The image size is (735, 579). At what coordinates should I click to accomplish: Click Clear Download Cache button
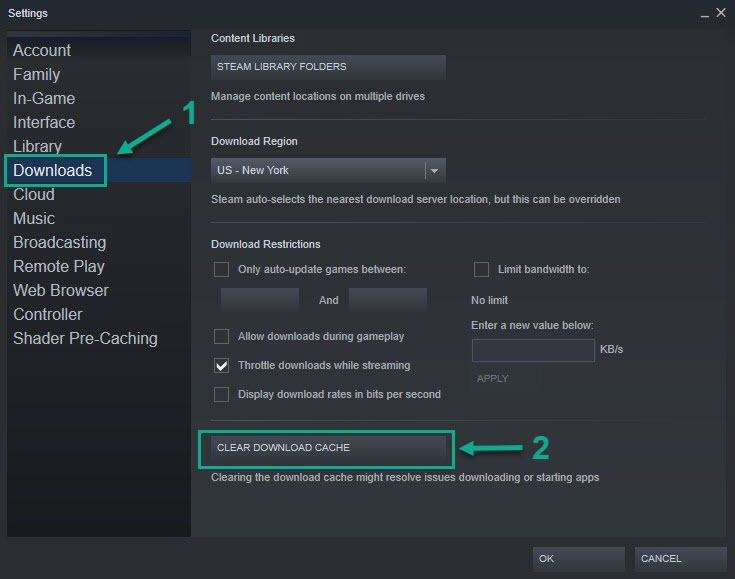pyautogui.click(x=328, y=448)
